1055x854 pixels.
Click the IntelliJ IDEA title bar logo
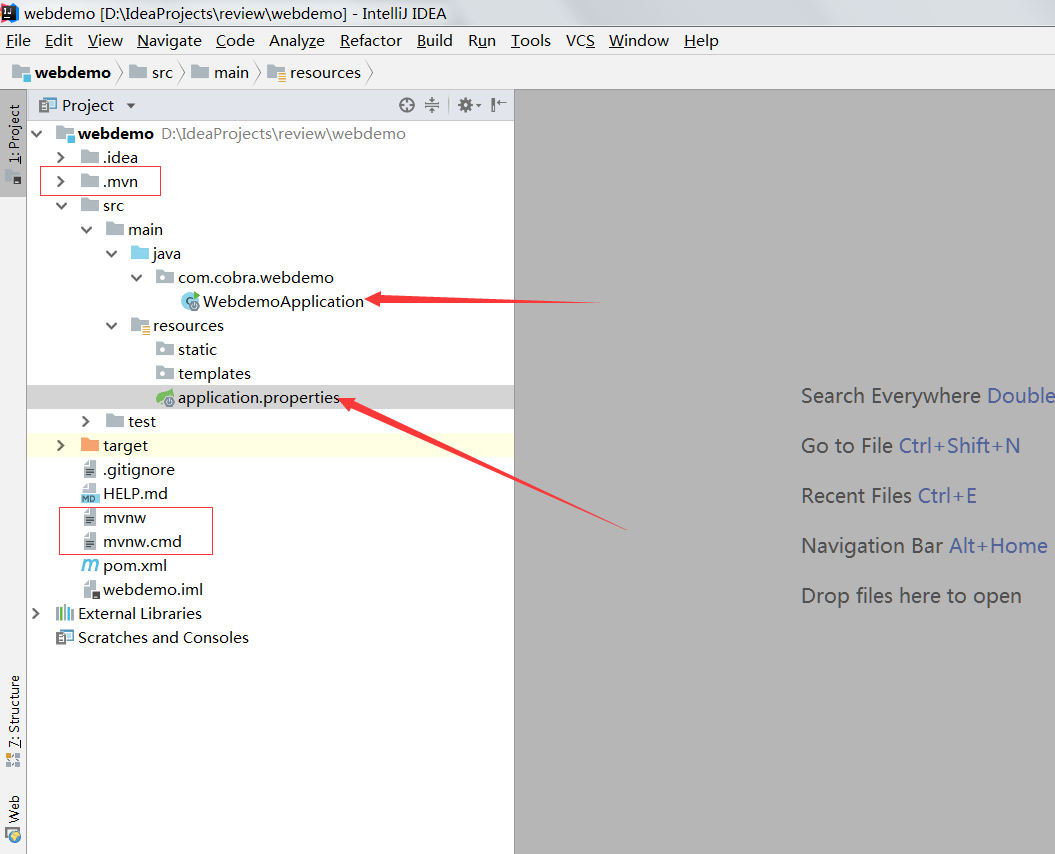[9, 12]
